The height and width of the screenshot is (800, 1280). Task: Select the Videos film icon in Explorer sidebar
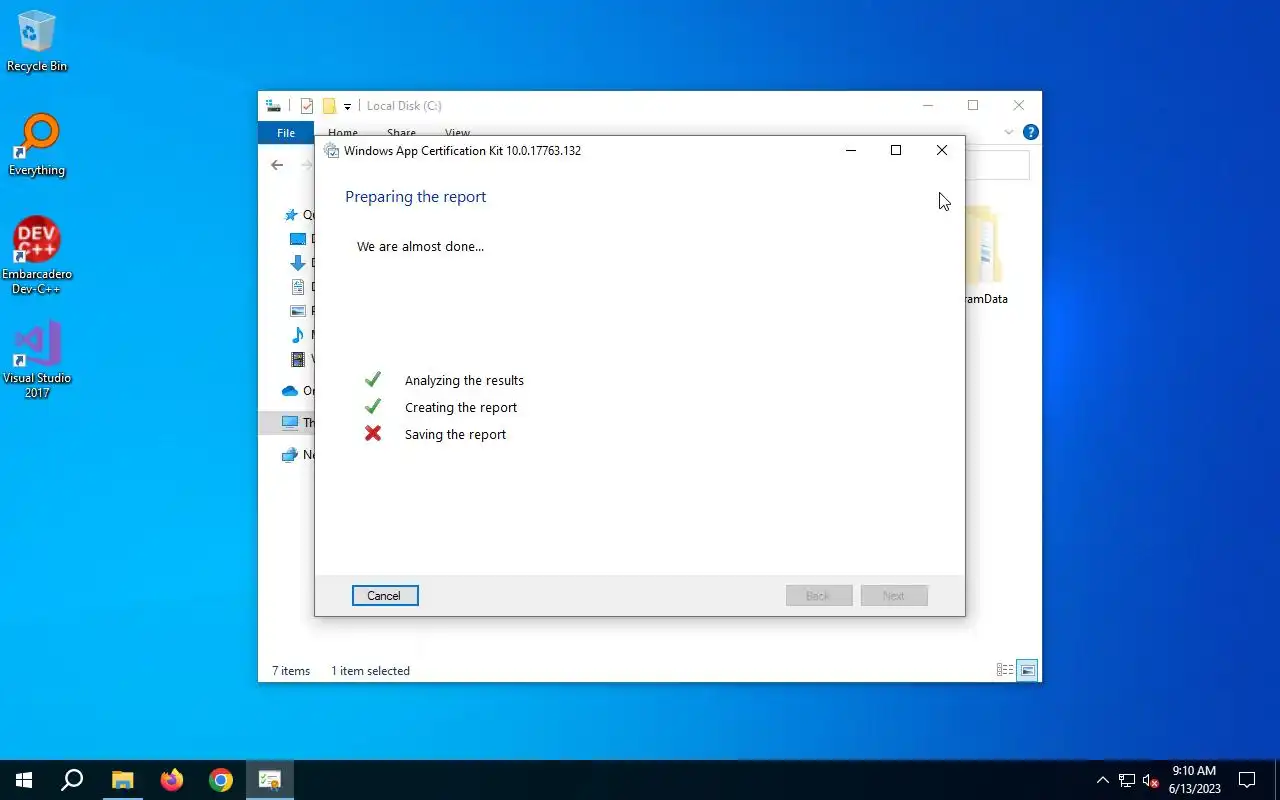click(297, 359)
